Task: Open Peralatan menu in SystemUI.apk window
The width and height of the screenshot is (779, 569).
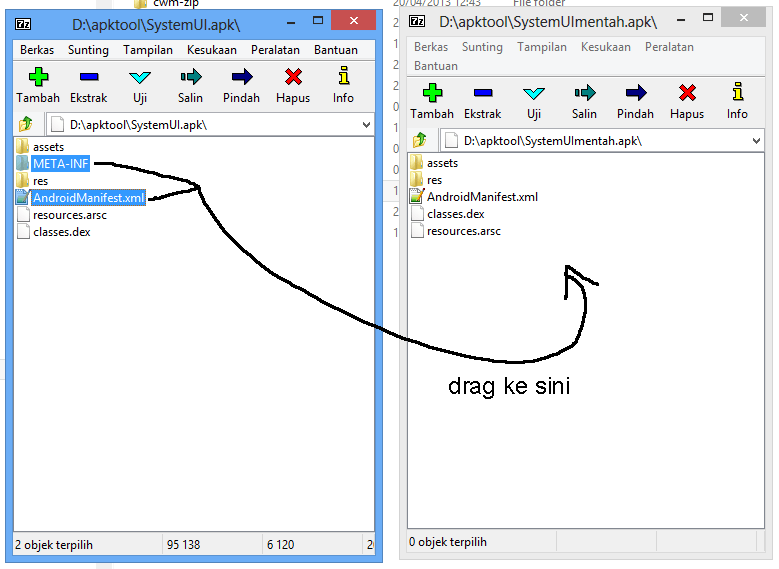Action: [x=275, y=50]
